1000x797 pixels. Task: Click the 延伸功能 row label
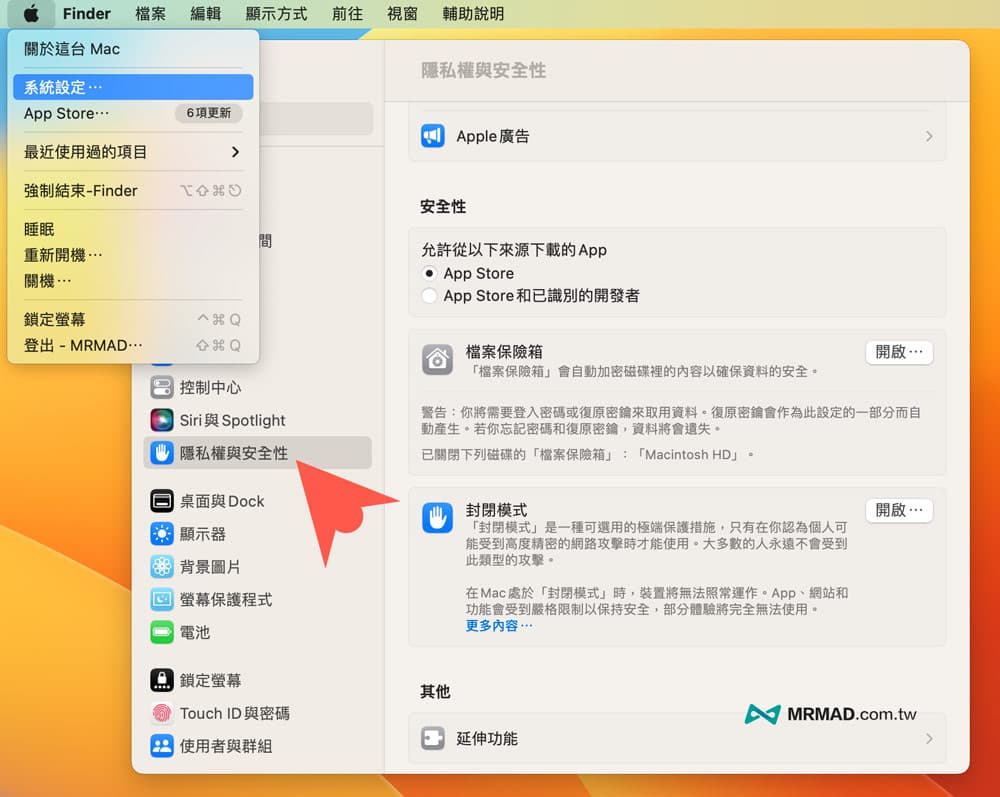pyautogui.click(x=487, y=738)
